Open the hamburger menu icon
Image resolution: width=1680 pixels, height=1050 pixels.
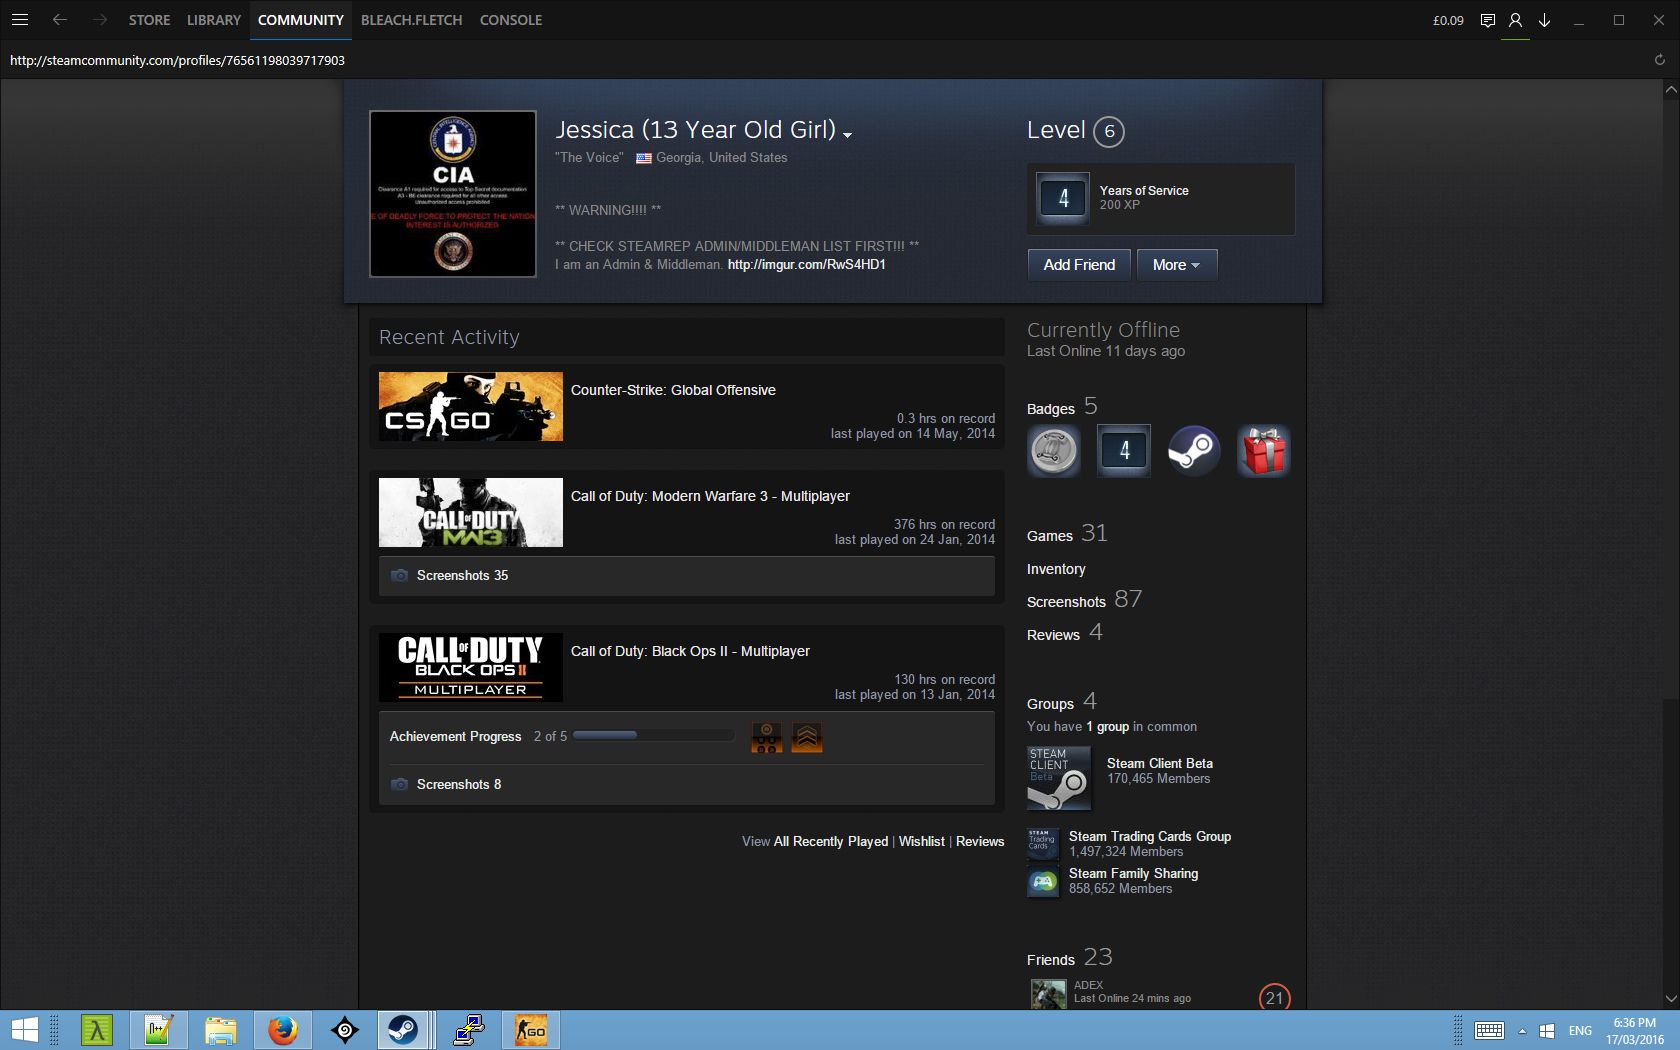(19, 20)
